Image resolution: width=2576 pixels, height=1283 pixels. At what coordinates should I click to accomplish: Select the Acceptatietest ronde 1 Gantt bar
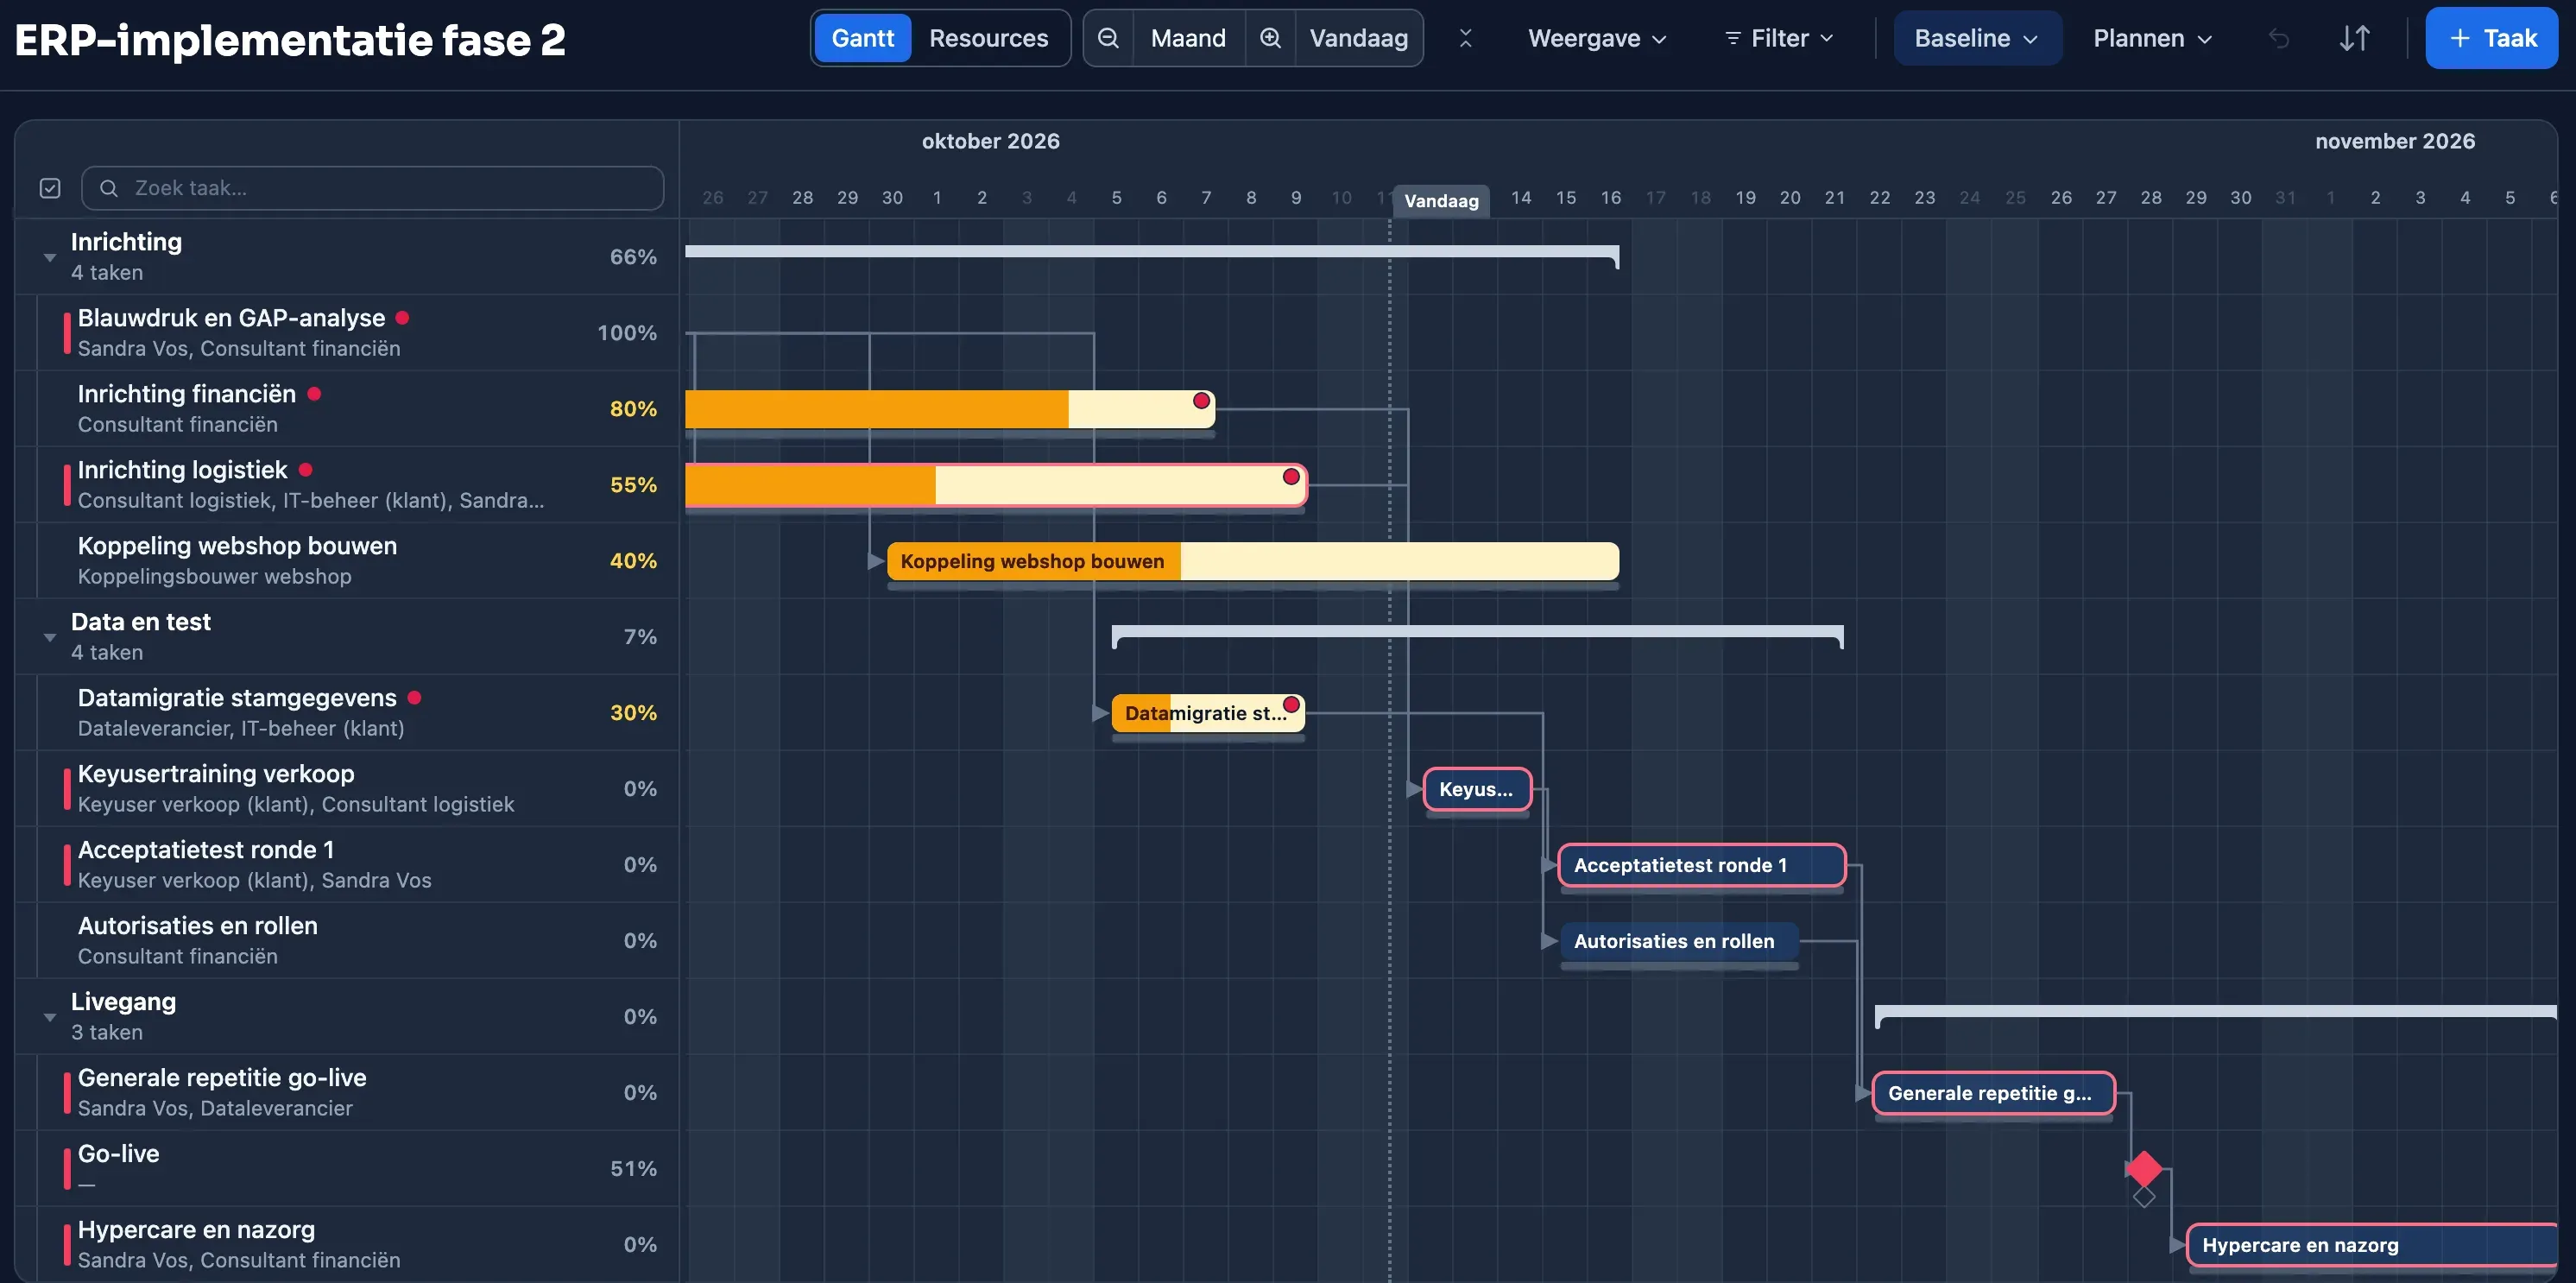1701,865
